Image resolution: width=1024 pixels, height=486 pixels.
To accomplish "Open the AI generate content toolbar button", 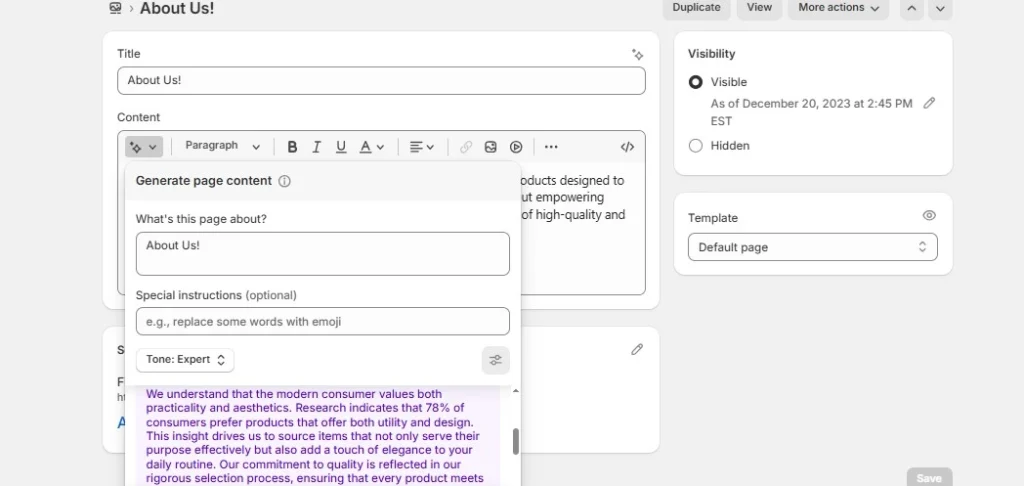I will pos(144,147).
